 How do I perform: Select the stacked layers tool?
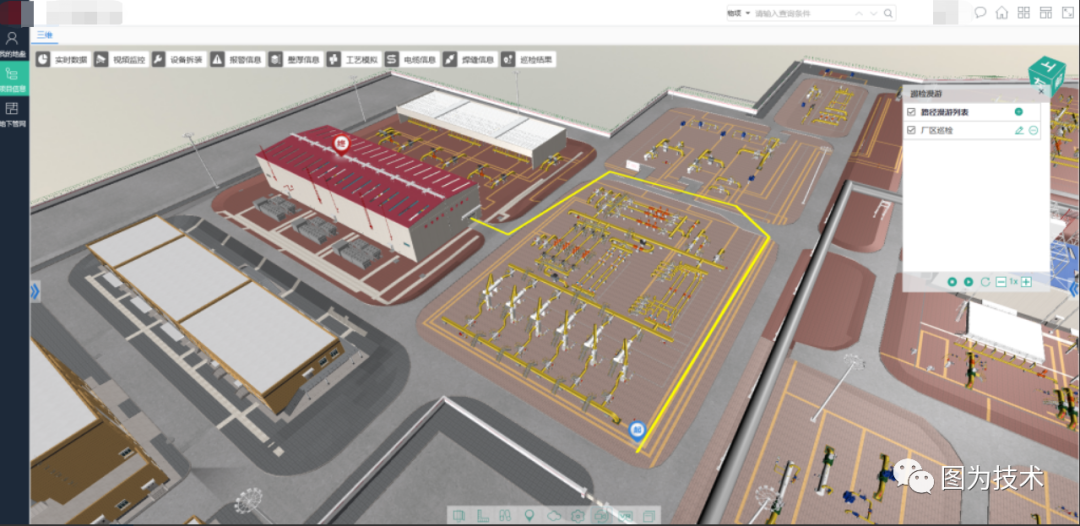point(648,516)
